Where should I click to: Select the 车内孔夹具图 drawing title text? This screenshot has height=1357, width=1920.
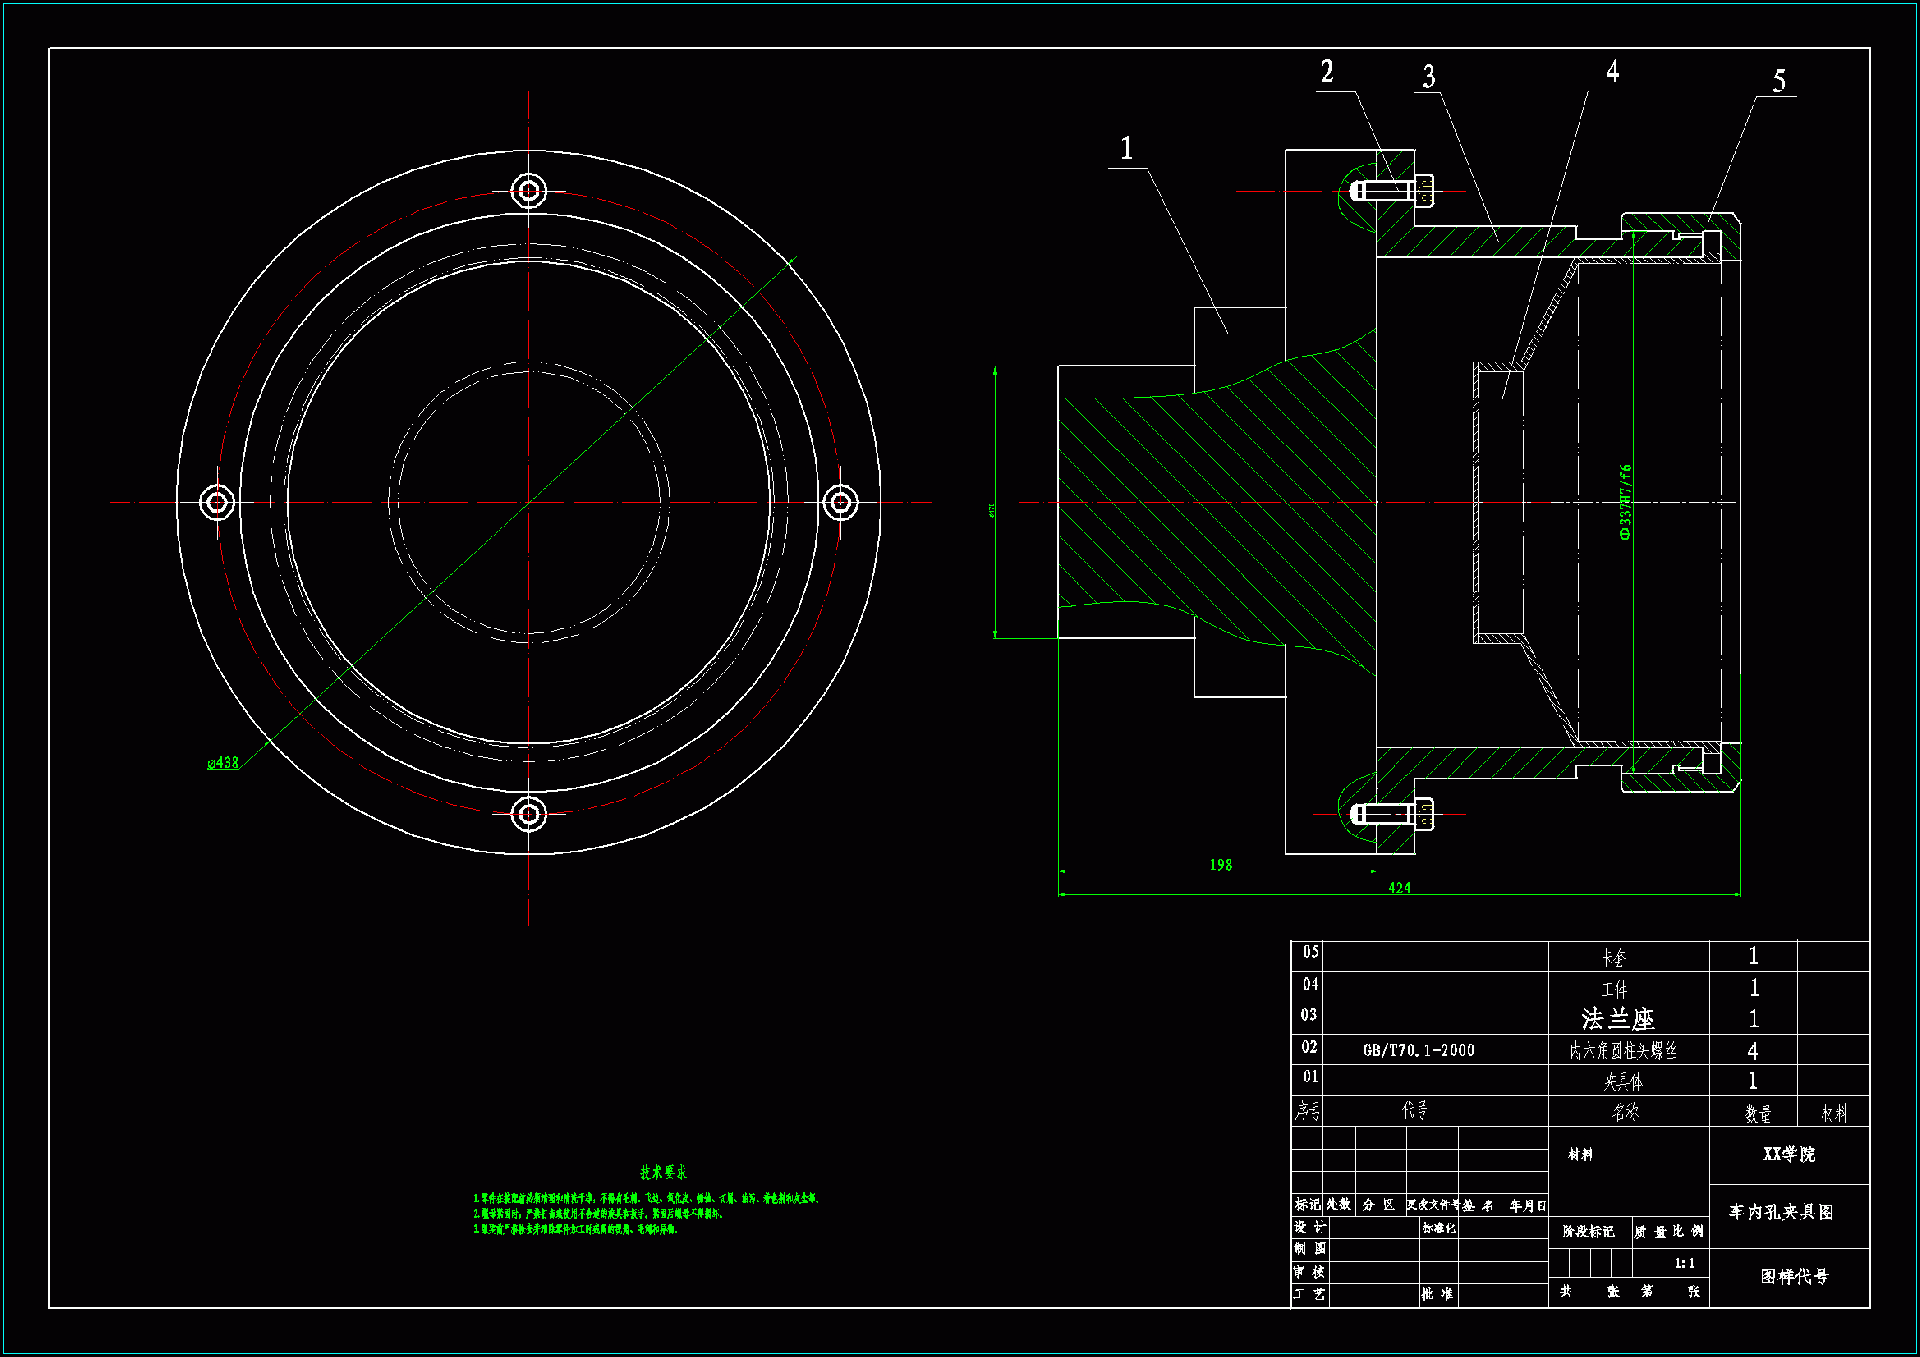pyautogui.click(x=1781, y=1212)
